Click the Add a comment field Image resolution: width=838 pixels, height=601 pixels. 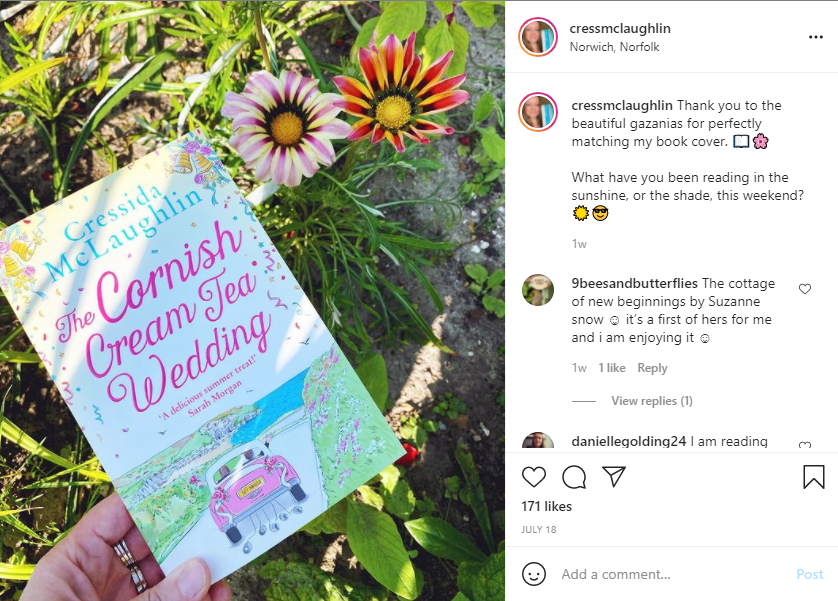673,574
